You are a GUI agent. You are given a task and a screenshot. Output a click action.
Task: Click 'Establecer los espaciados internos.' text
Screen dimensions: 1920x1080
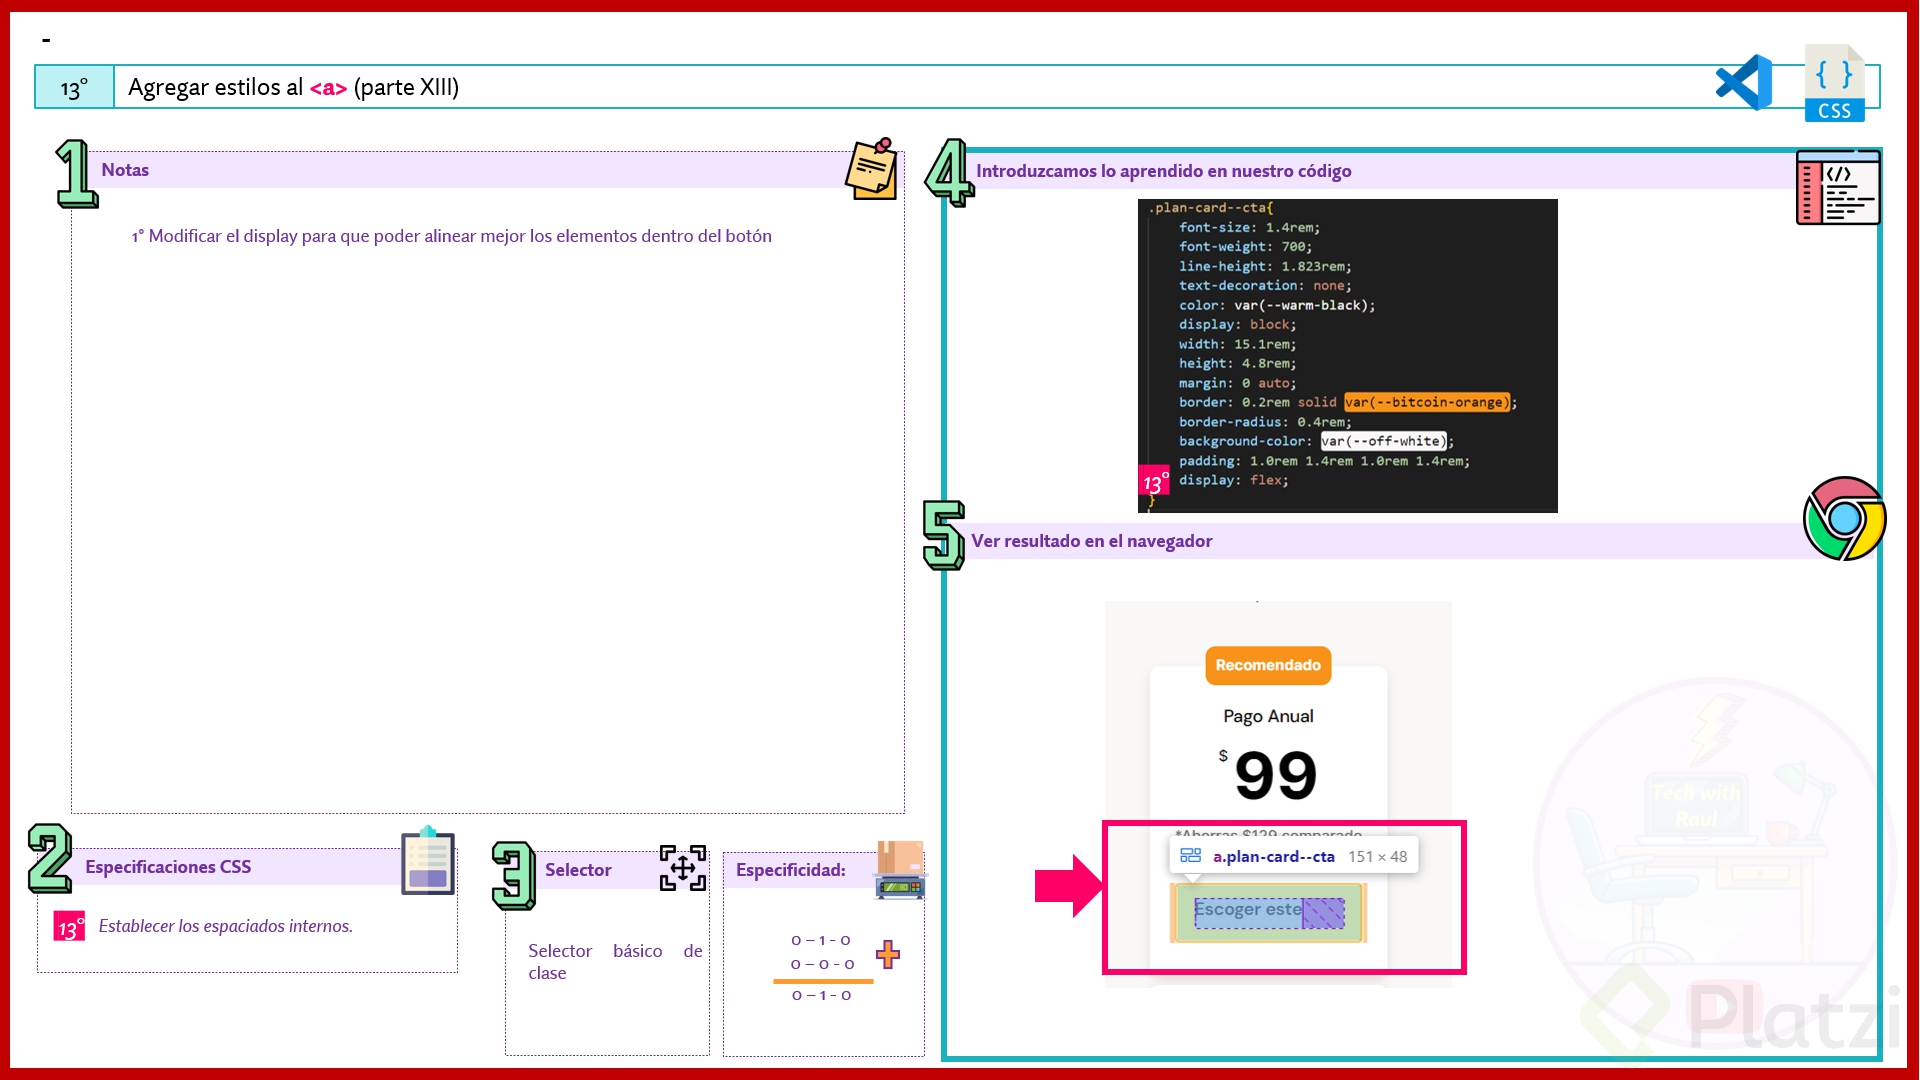point(225,926)
